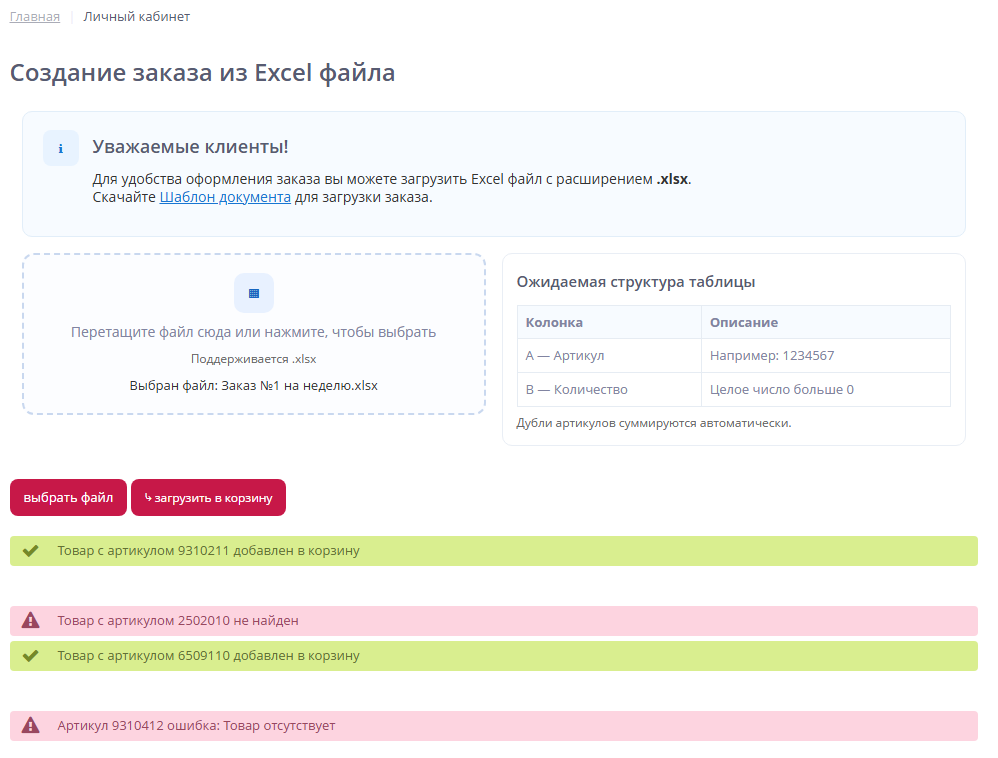Open the Личный кабинет breadcrumb item
The height and width of the screenshot is (758, 998).
click(136, 16)
